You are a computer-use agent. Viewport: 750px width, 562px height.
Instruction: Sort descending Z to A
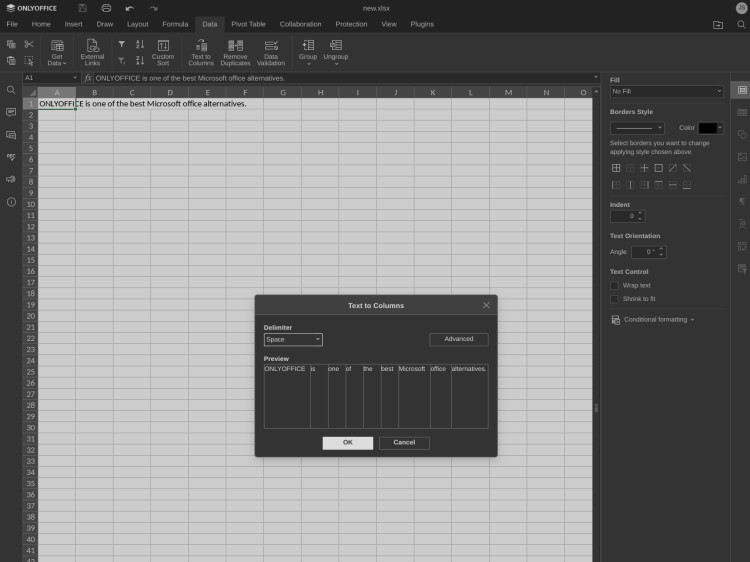(x=140, y=61)
